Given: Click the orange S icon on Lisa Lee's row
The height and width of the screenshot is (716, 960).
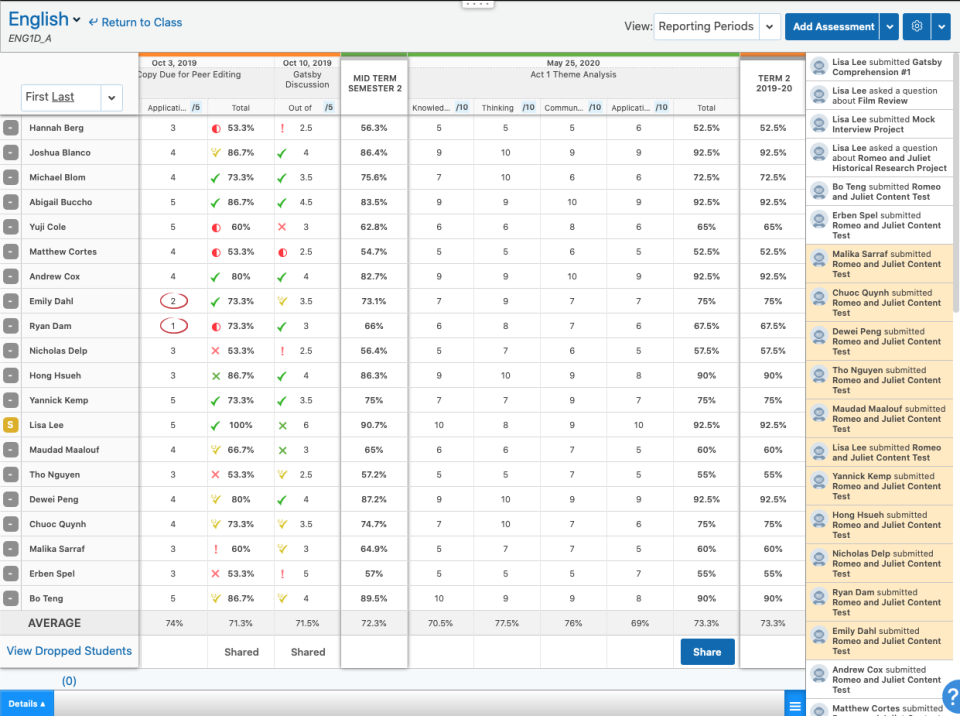Looking at the screenshot, I should [11, 424].
